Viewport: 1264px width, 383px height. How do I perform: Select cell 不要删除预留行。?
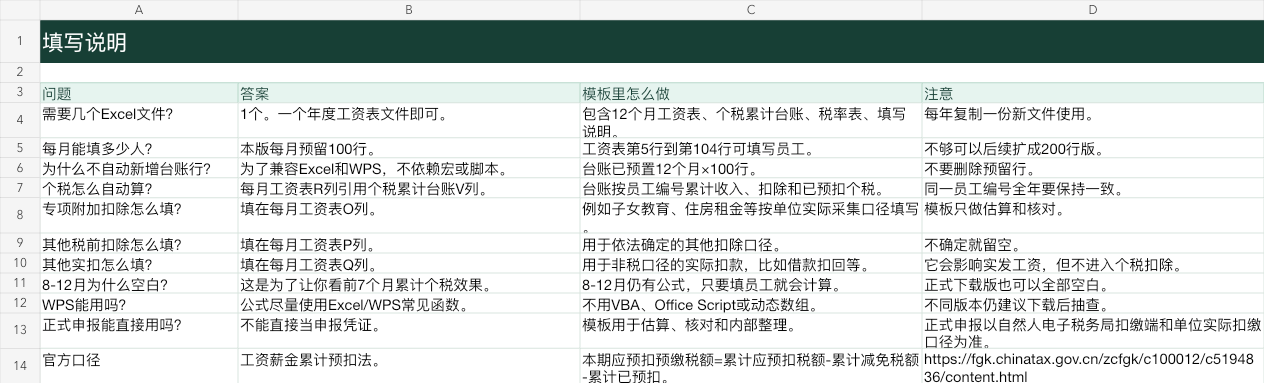click(x=1093, y=168)
